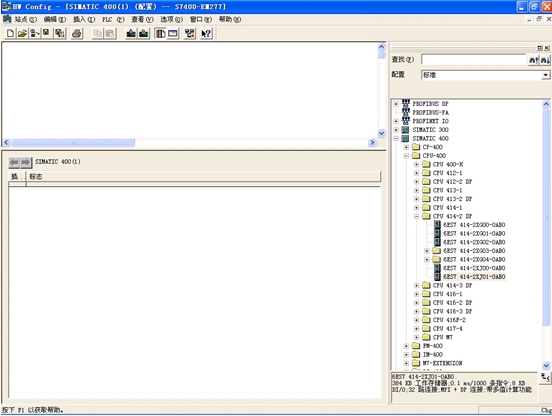
Task: Select the PROFIBUS-PA catalog entry
Action: click(430, 113)
